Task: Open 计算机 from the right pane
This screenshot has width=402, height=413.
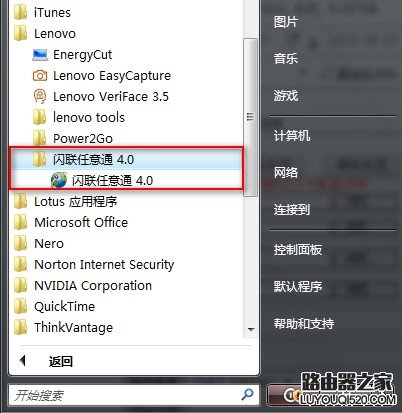Action: click(x=292, y=136)
